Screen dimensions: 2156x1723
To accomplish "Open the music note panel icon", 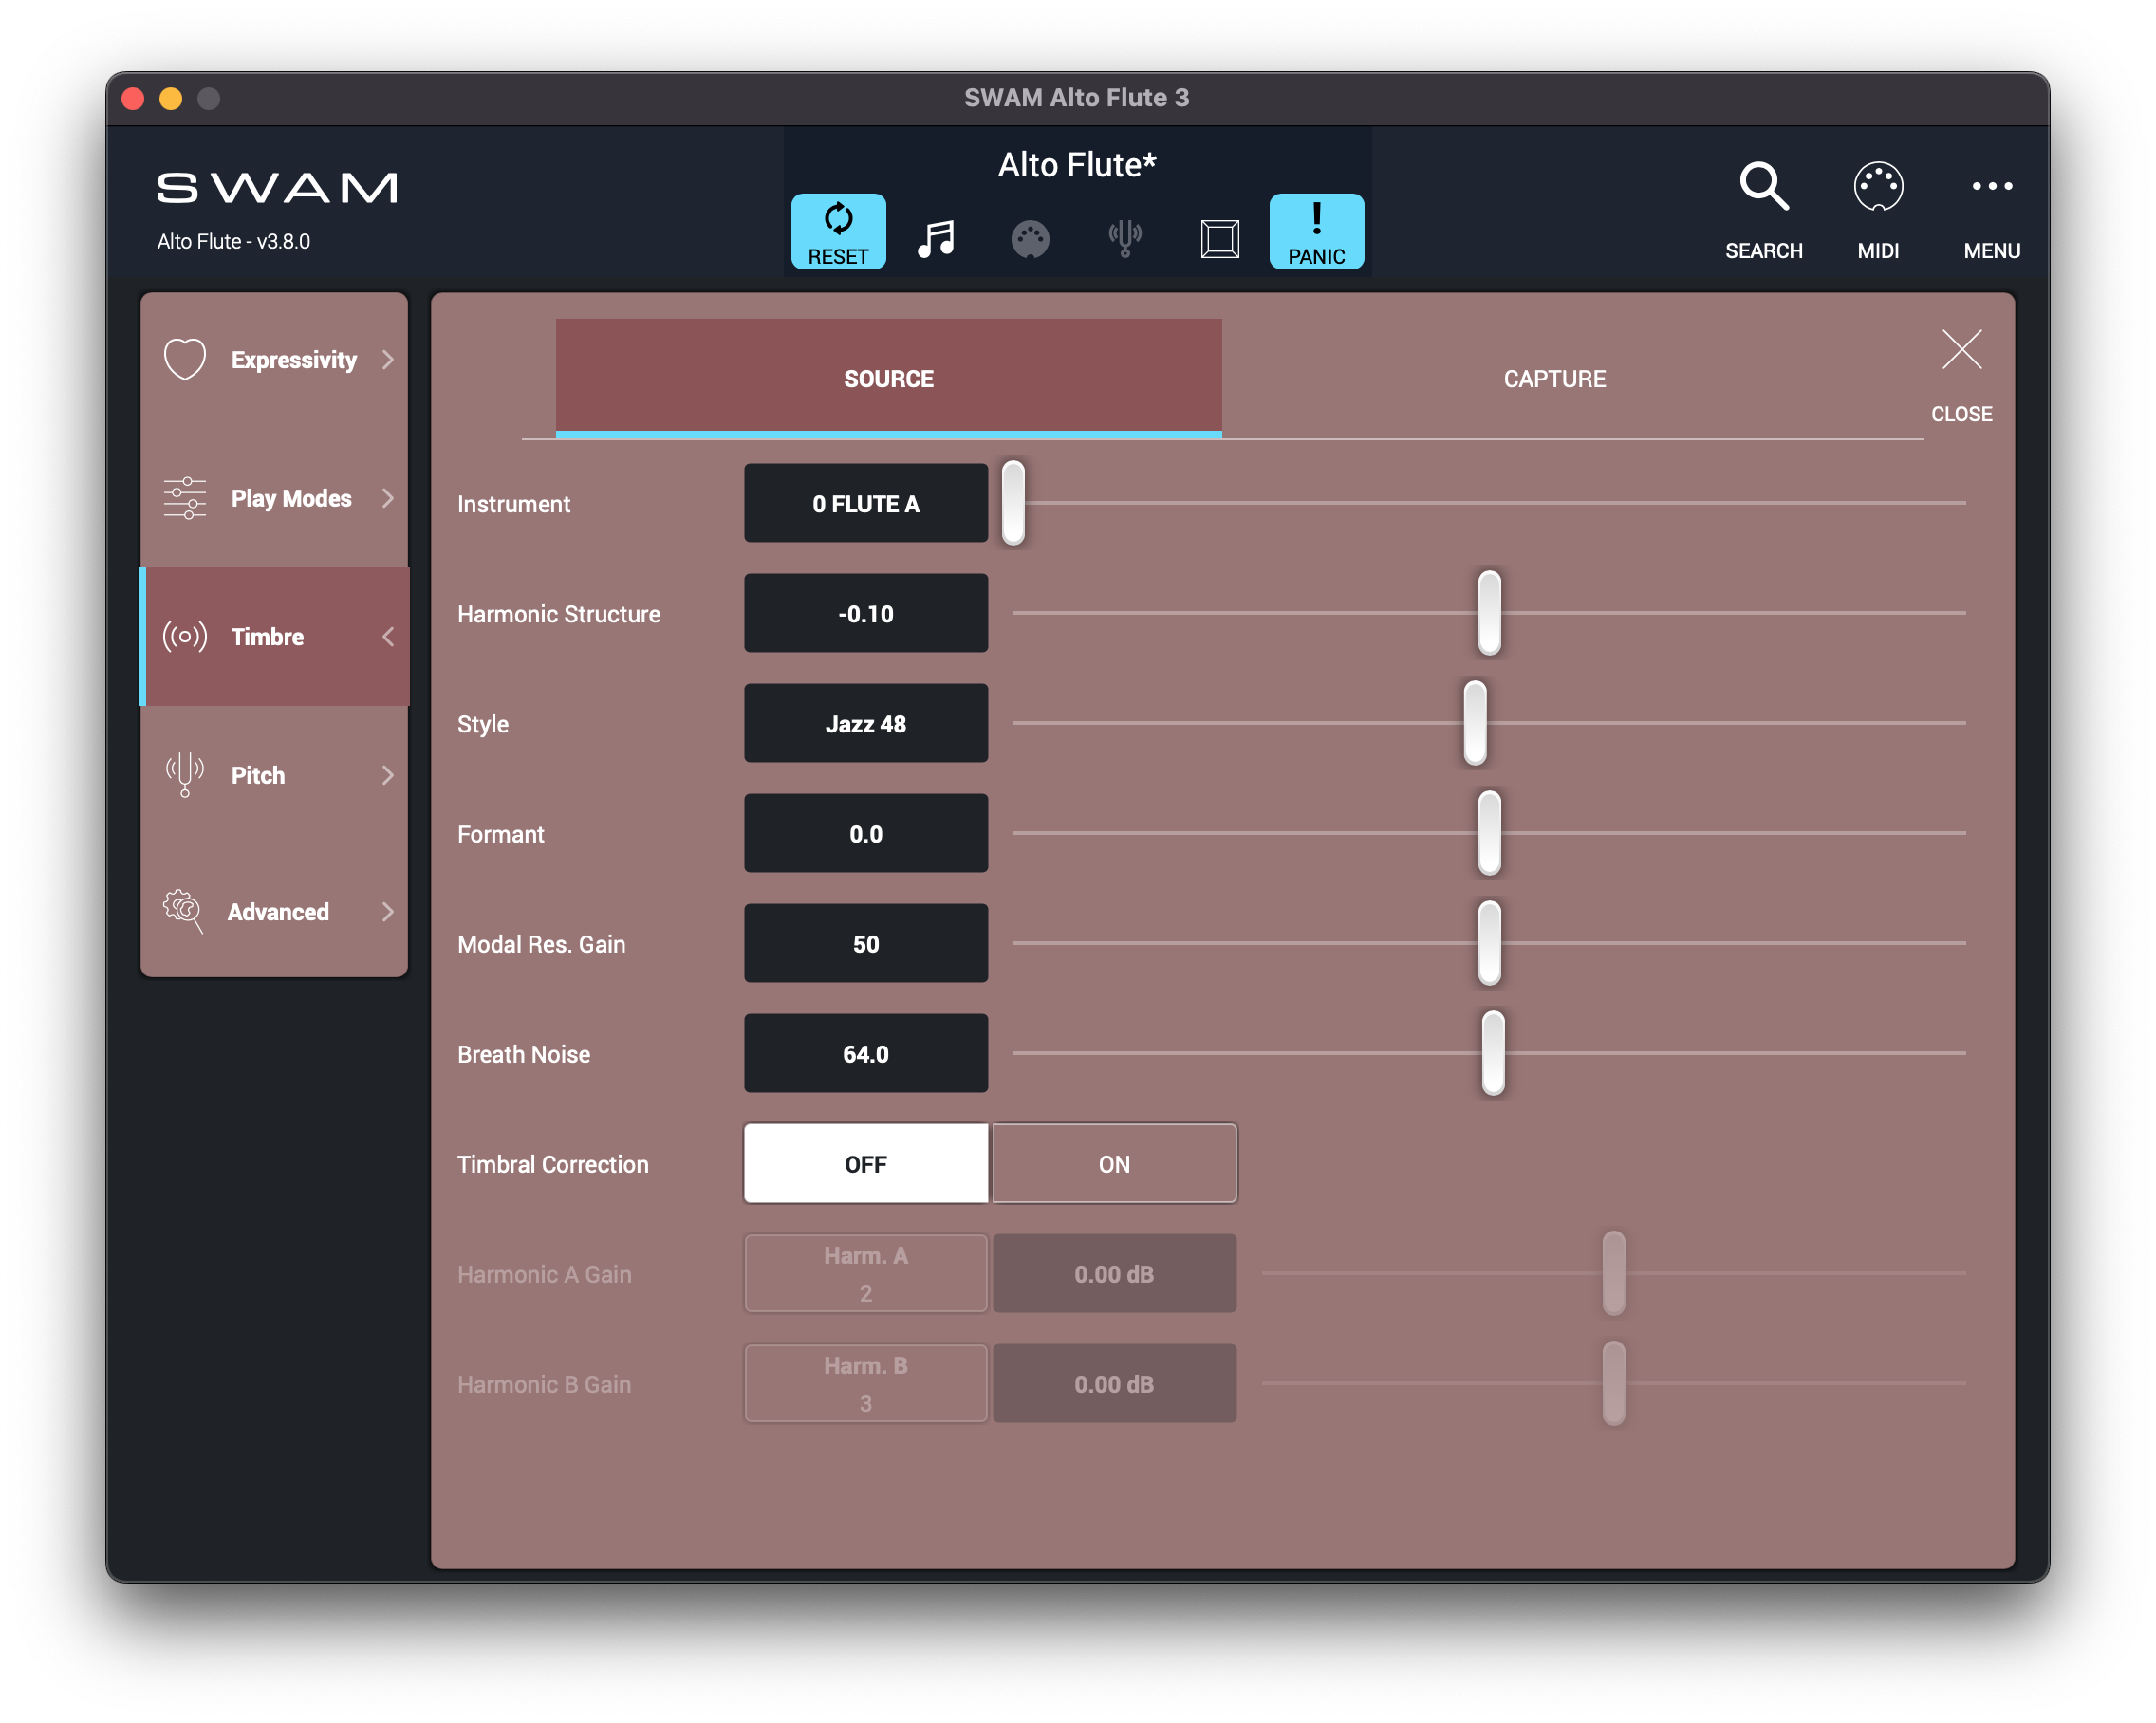I will (936, 238).
